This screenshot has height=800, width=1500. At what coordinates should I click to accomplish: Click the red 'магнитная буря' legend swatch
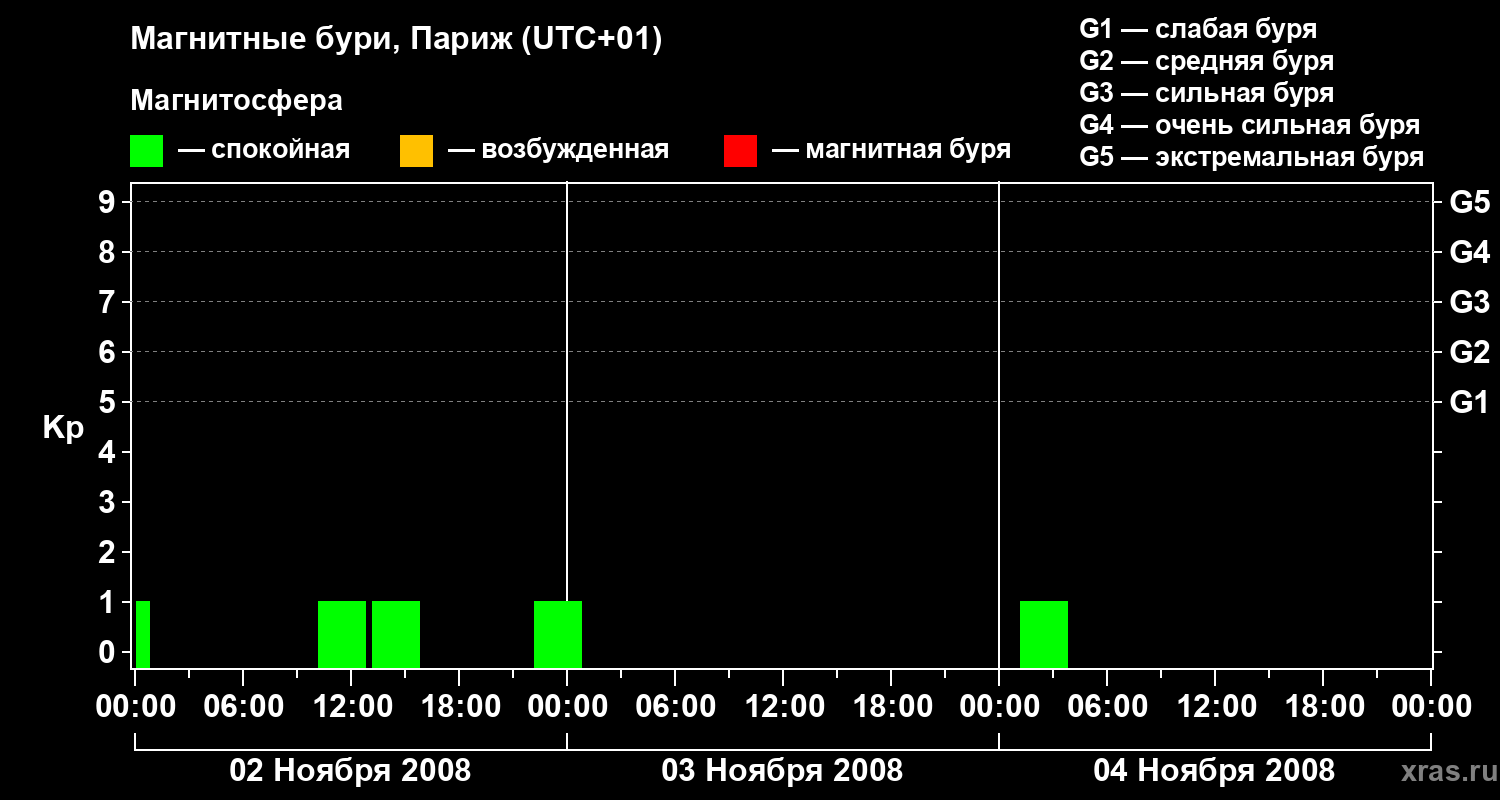click(740, 151)
